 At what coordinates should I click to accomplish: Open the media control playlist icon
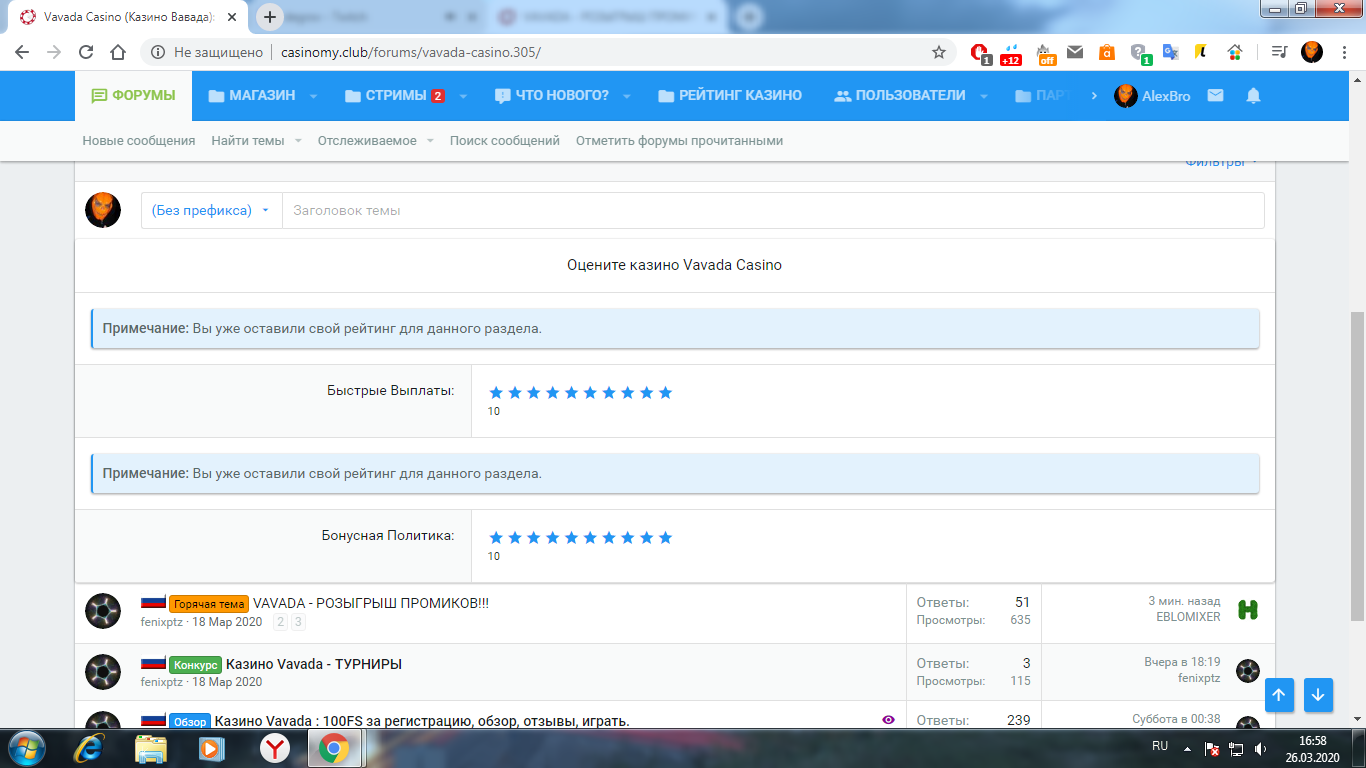1279,52
